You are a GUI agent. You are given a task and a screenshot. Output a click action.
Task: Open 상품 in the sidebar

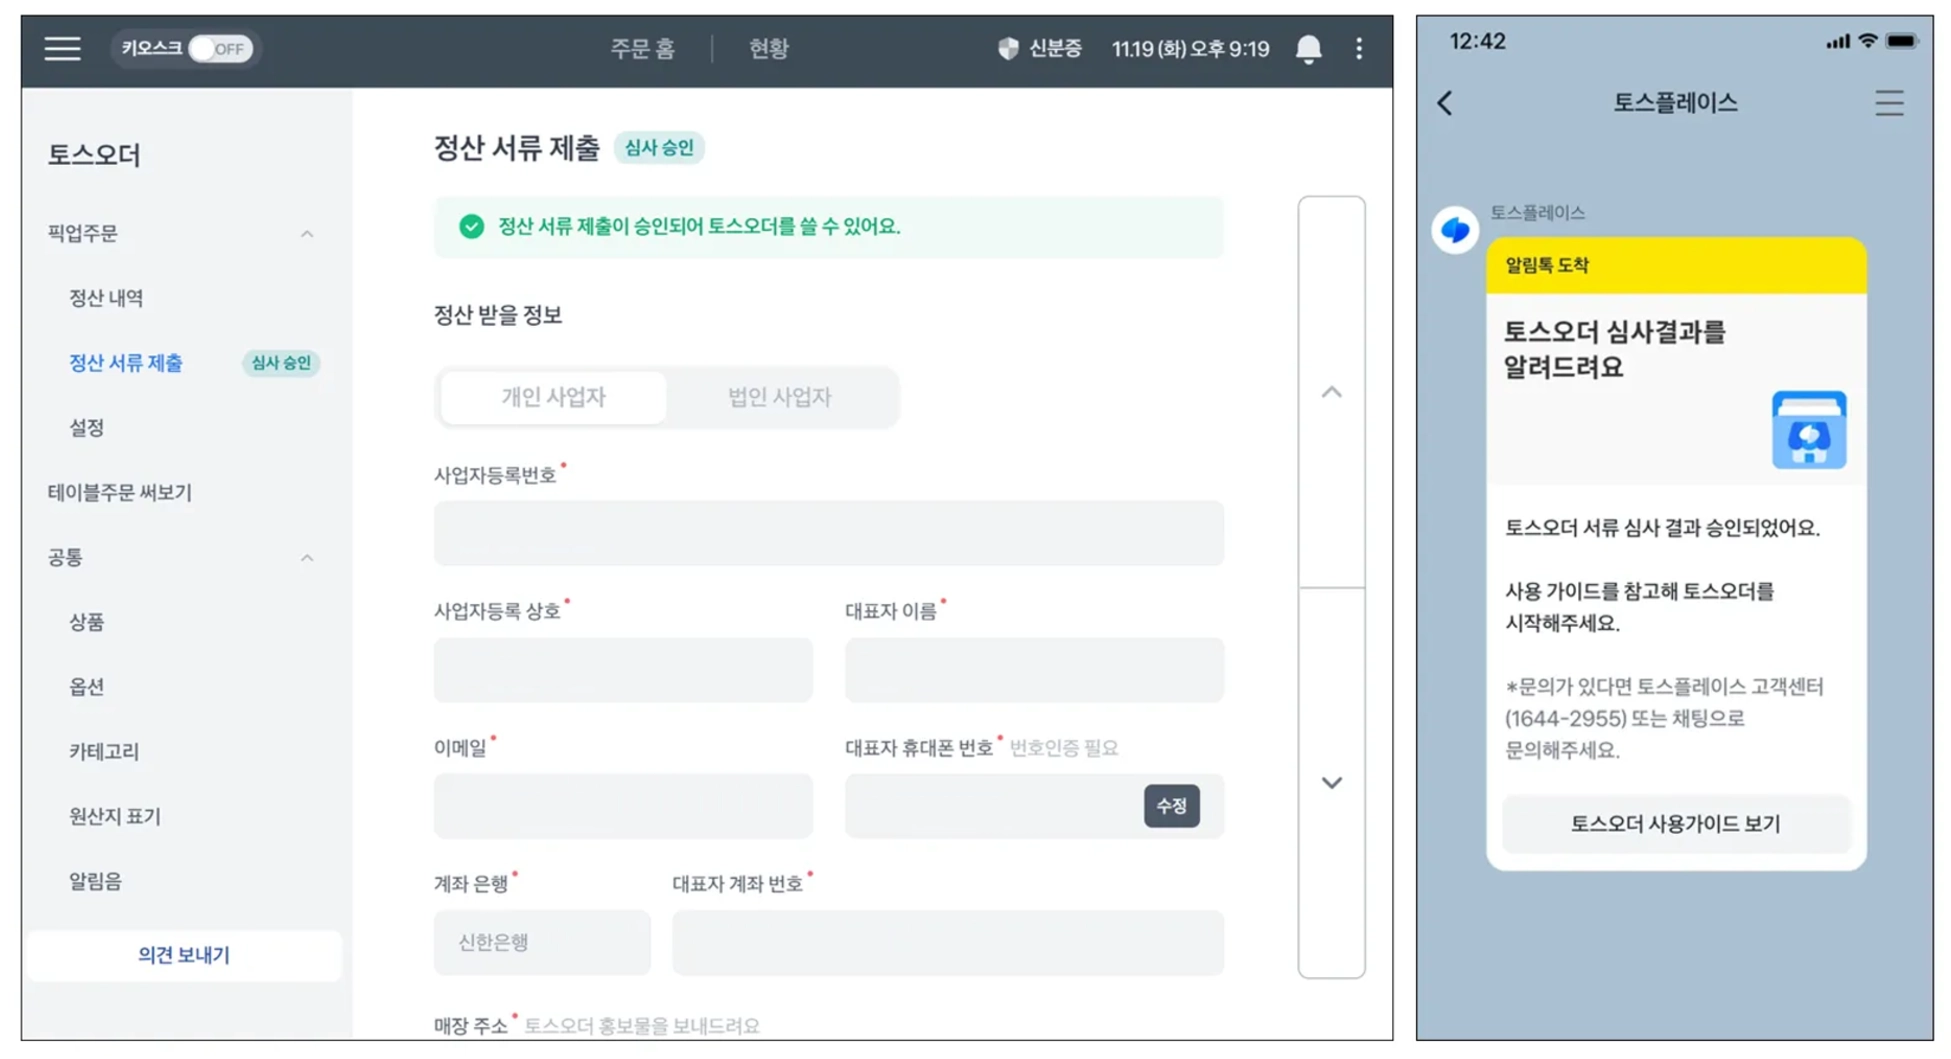87,622
